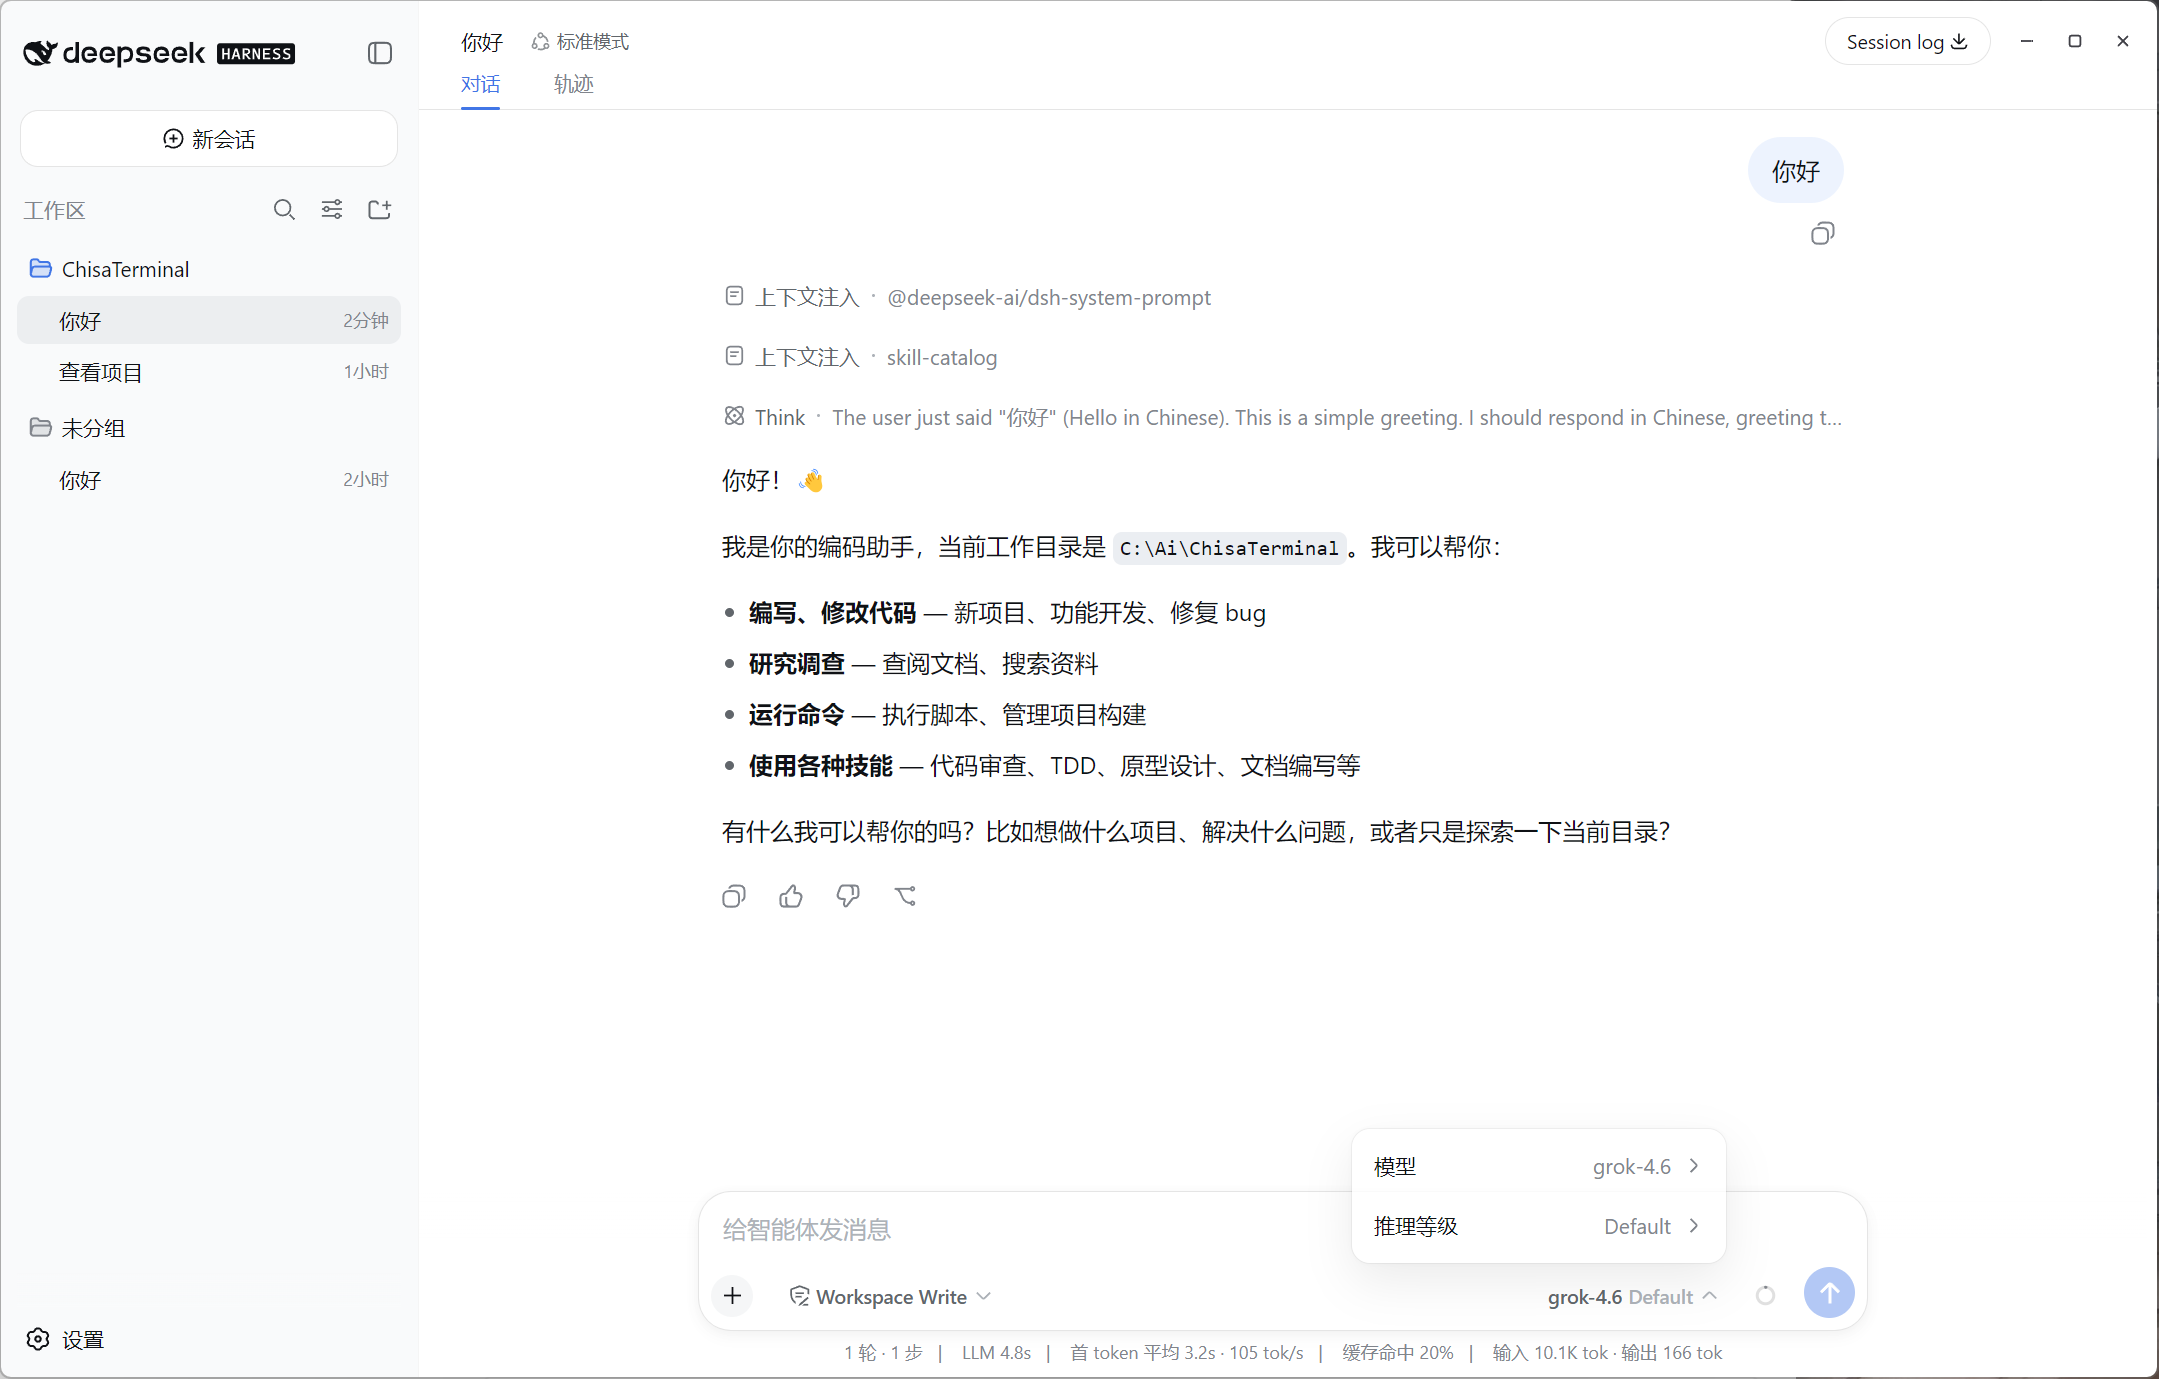Click the 使用各种技能 bullet text
Screen dimensions: 2159x1379
pyautogui.click(x=820, y=766)
